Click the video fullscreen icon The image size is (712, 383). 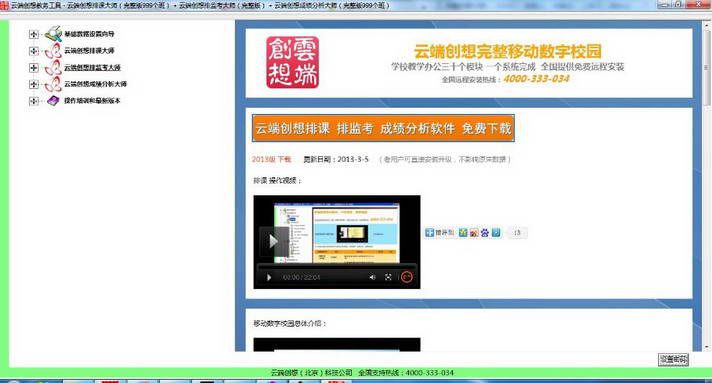[x=388, y=277]
